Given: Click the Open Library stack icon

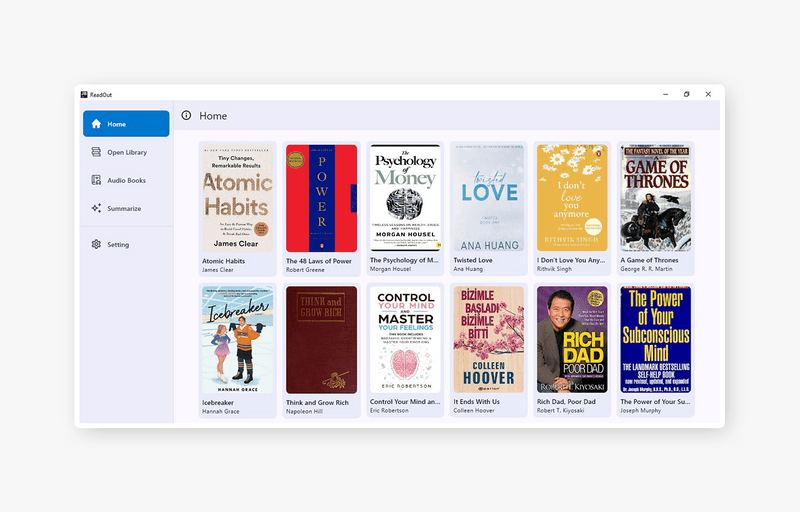Looking at the screenshot, I should 96,152.
